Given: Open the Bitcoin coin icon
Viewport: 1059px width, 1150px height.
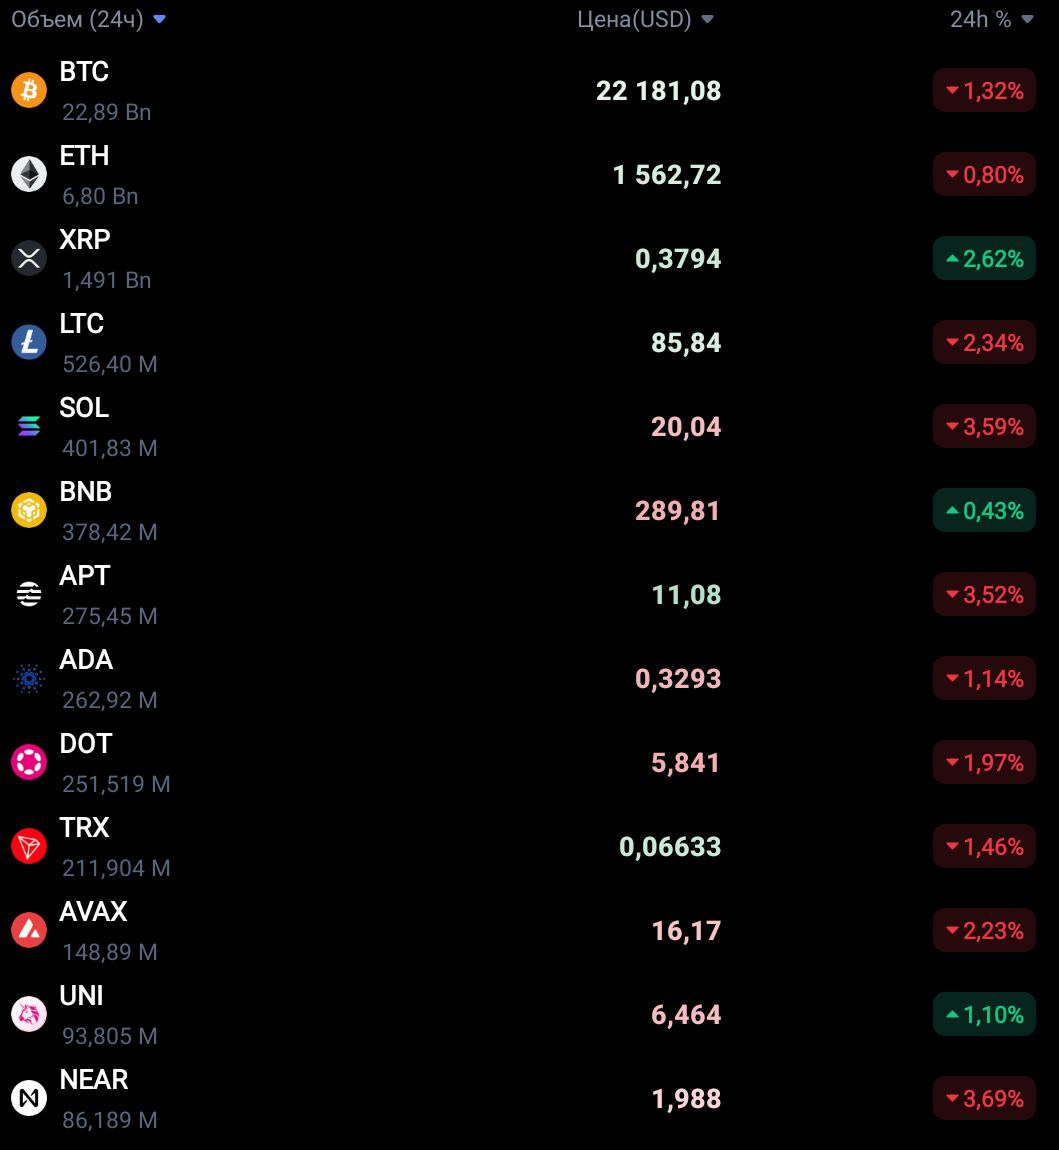Looking at the screenshot, I should [29, 90].
